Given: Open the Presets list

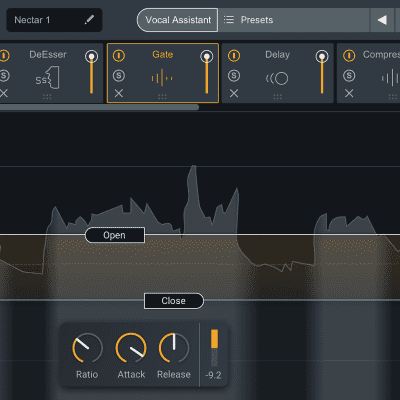Looking at the screenshot, I should pyautogui.click(x=248, y=20).
